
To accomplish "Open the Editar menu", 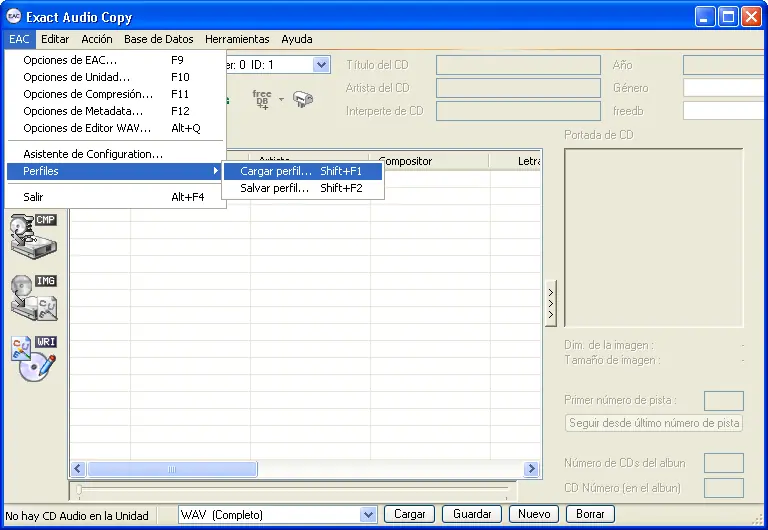I will [55, 39].
